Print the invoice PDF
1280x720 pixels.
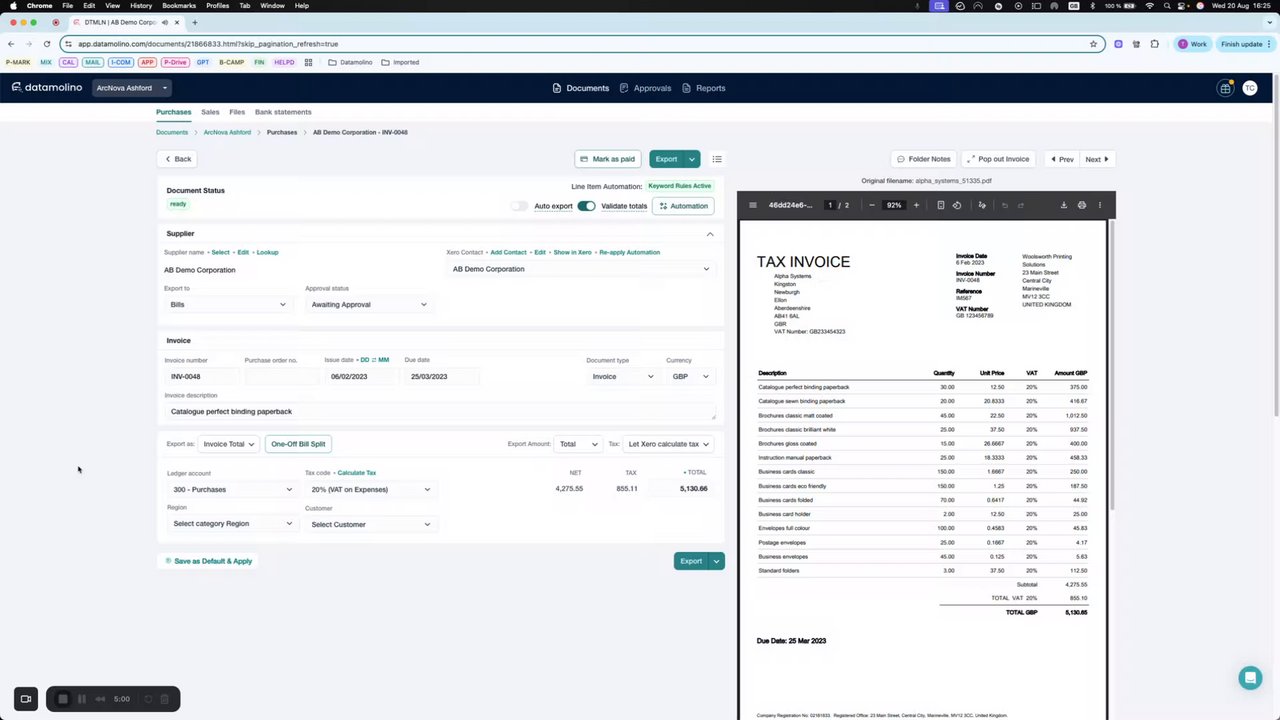(x=1082, y=205)
